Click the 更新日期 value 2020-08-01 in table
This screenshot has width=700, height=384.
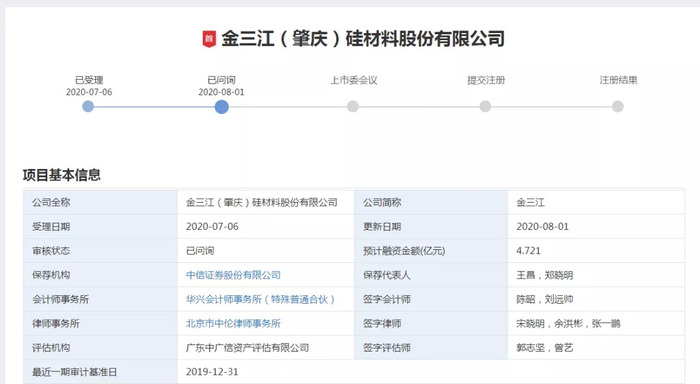pos(542,227)
